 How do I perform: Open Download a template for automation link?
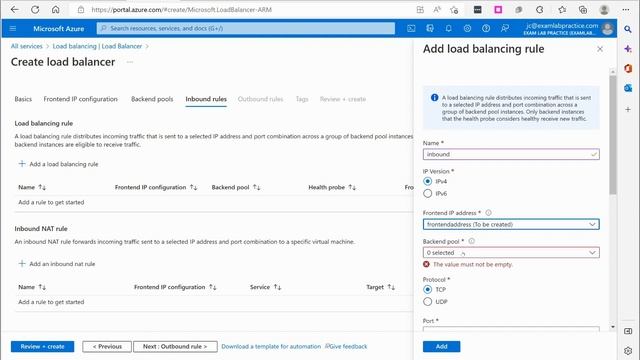click(x=271, y=347)
